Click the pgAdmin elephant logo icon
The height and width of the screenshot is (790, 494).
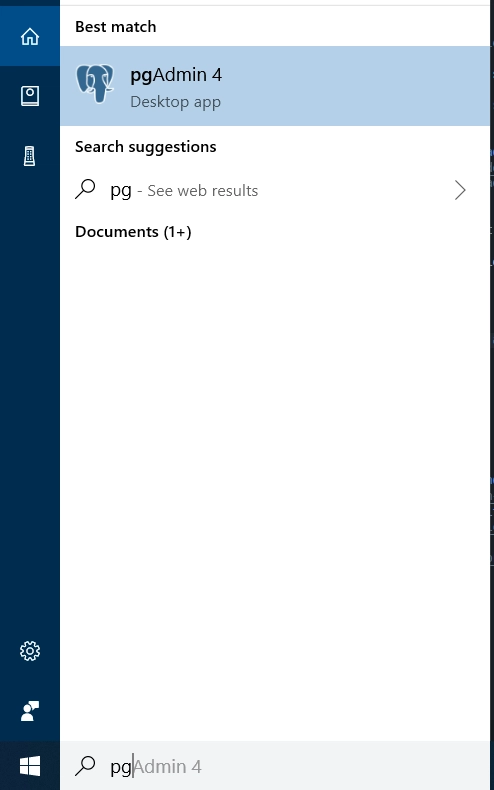(x=95, y=84)
